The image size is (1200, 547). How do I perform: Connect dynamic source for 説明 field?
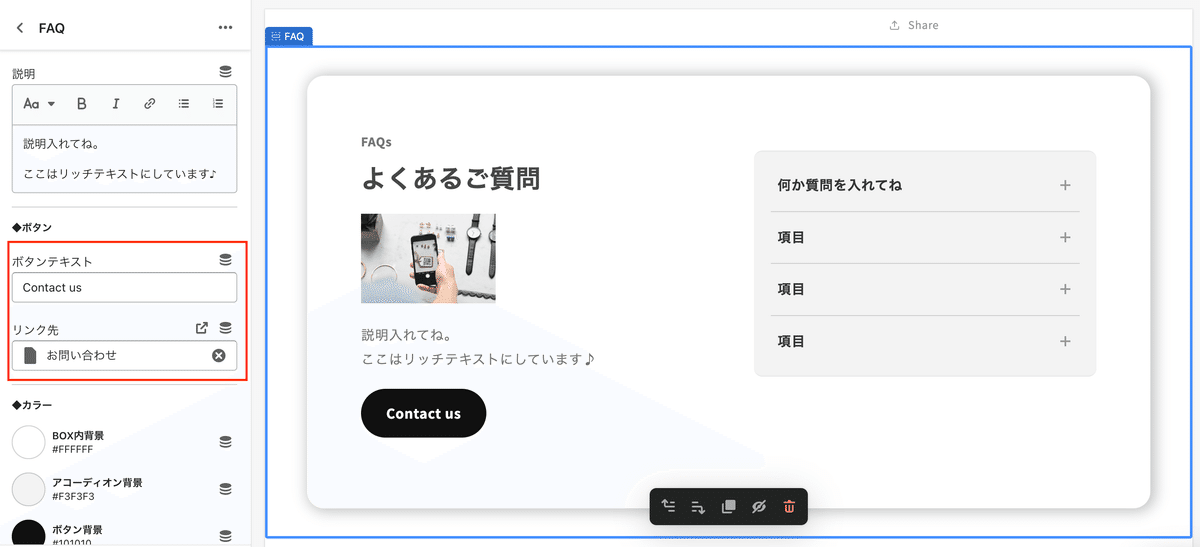pos(226,72)
